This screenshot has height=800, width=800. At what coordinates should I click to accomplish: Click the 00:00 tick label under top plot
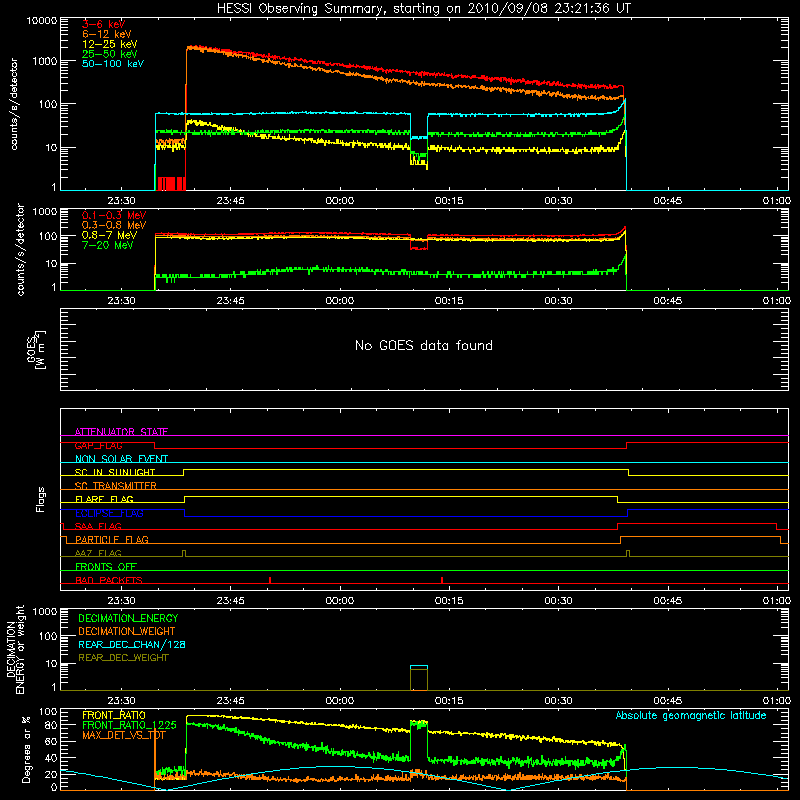(340, 201)
